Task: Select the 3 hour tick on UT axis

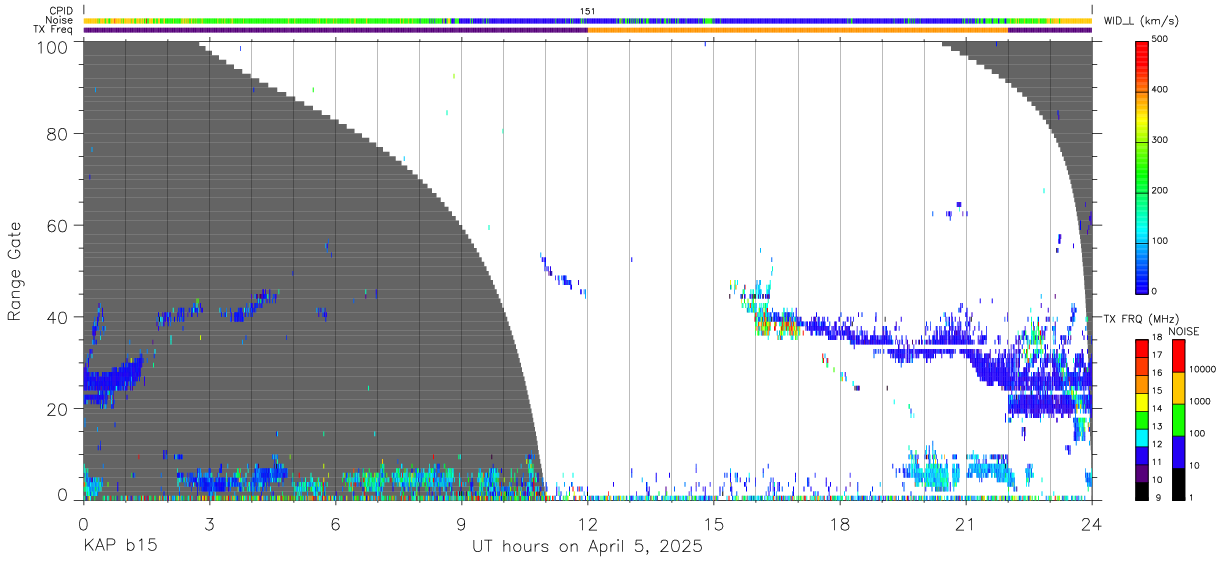Action: [x=209, y=523]
